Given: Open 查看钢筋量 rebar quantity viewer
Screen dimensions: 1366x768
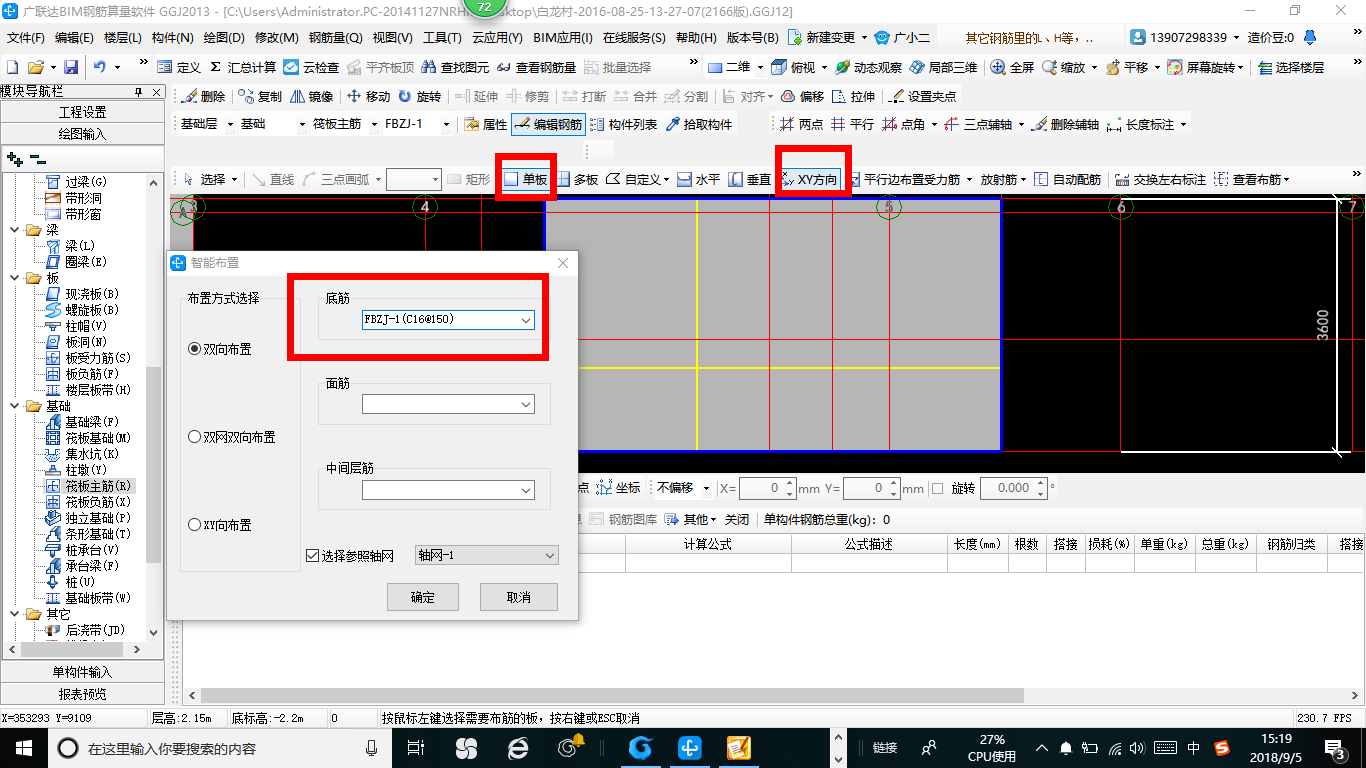Looking at the screenshot, I should (537, 67).
